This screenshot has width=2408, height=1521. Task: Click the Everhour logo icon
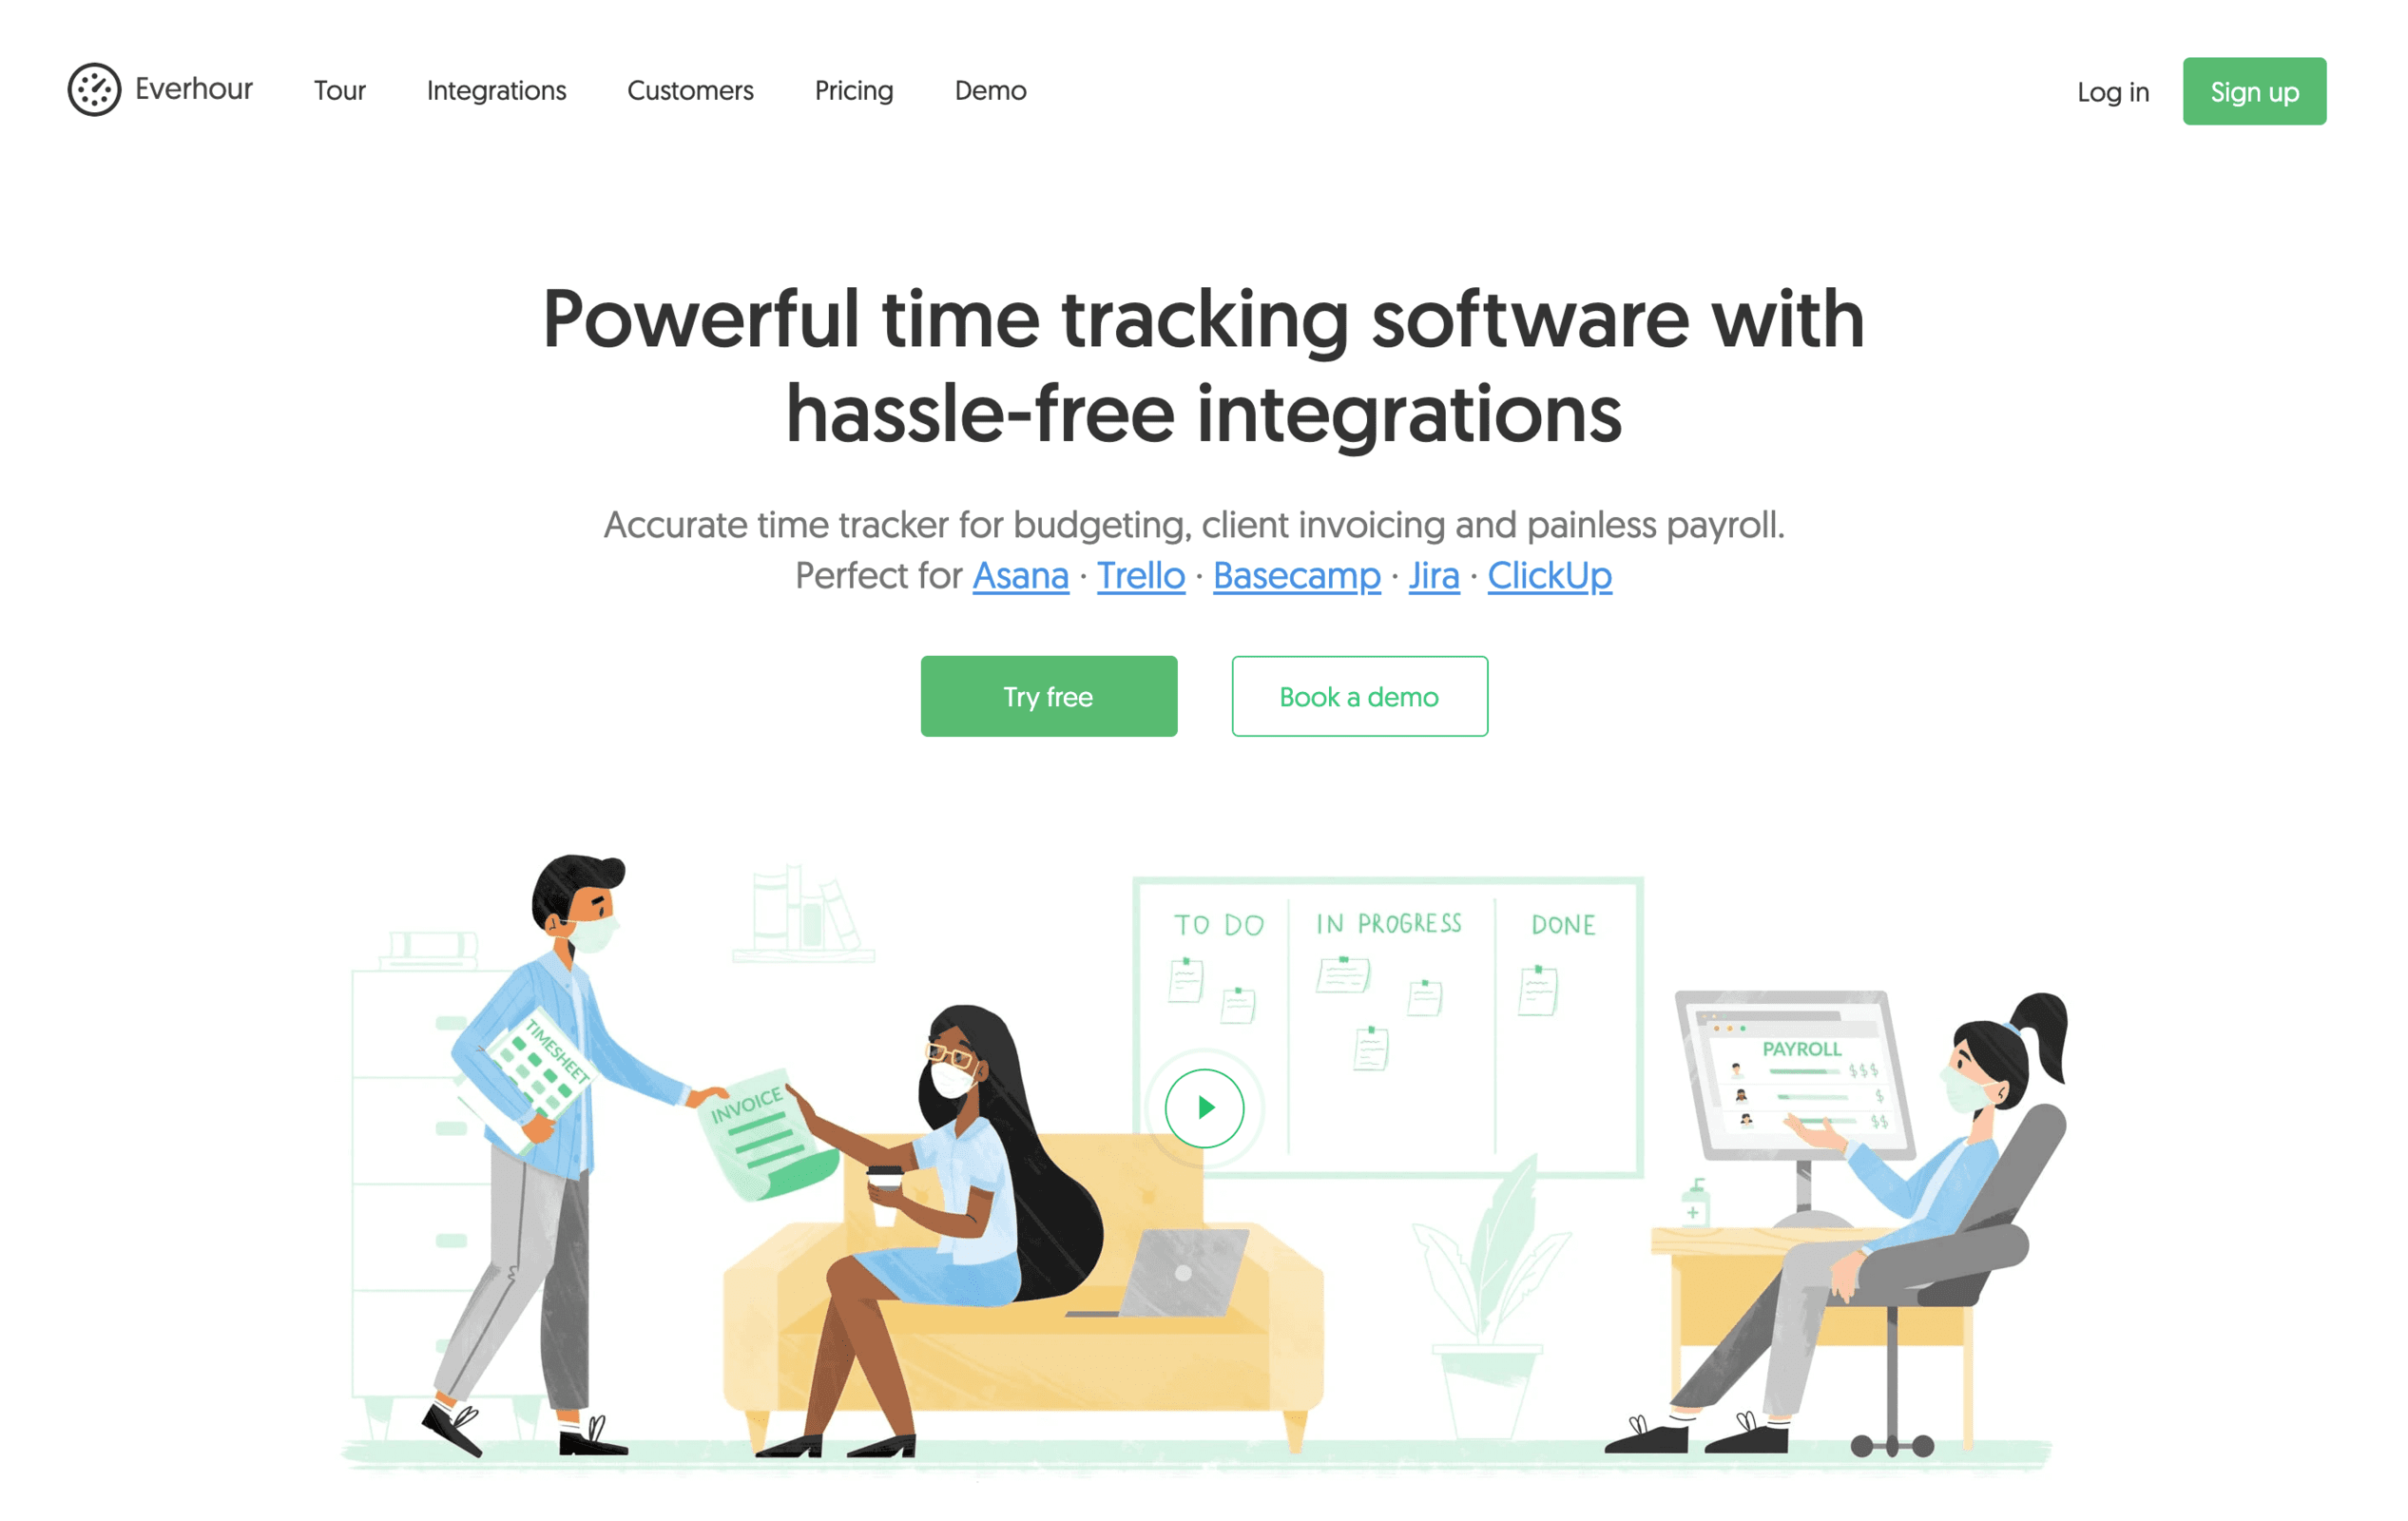(x=93, y=89)
